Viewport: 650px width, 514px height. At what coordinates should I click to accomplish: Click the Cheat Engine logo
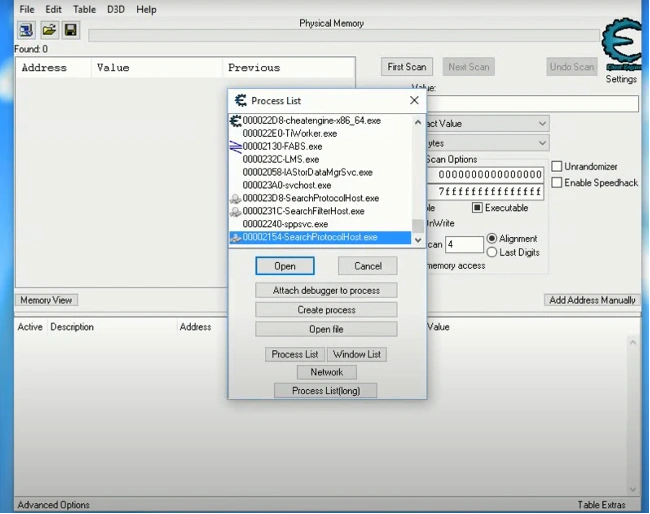[621, 46]
